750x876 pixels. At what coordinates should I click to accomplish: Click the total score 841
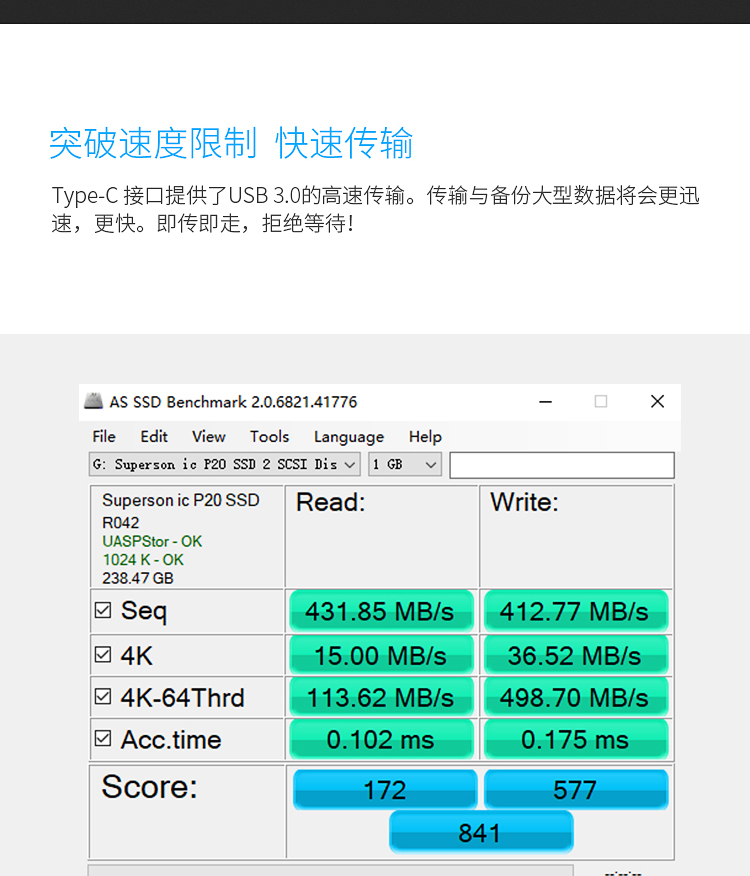(x=481, y=832)
